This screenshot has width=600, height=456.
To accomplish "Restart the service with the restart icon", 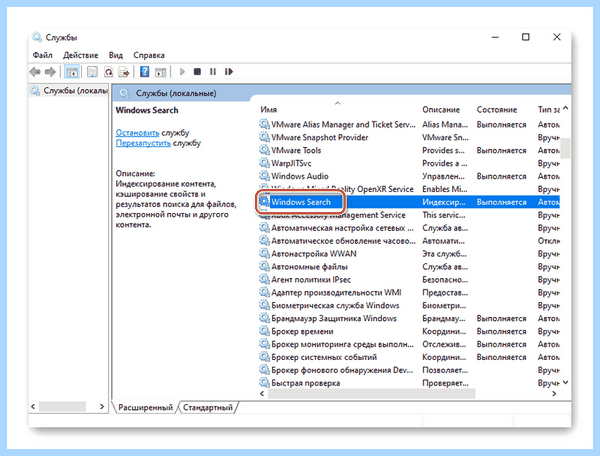I will [229, 72].
